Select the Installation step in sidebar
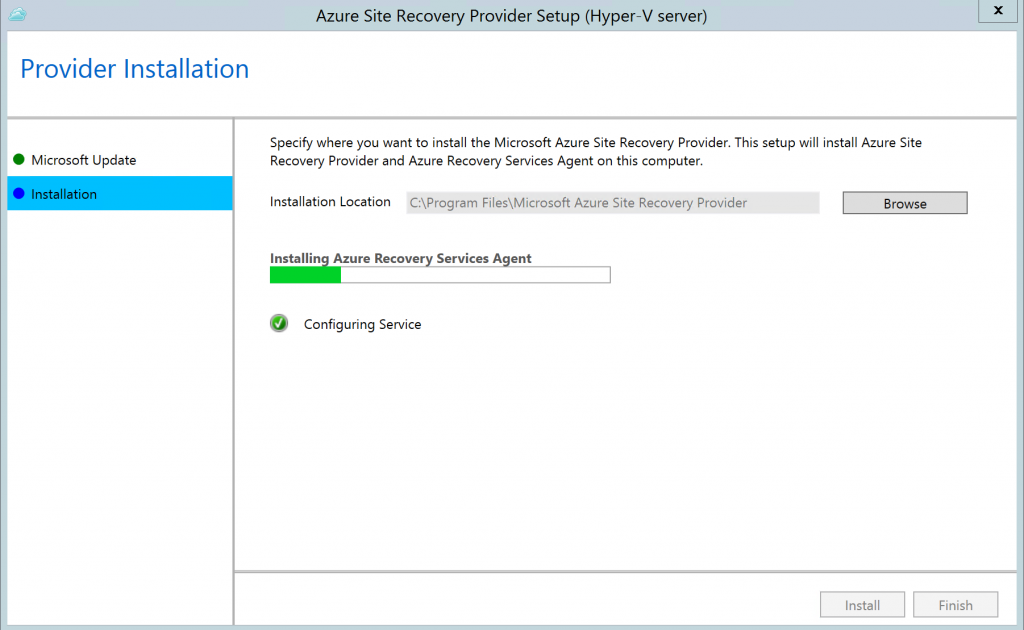Viewport: 1024px width, 630px height. (x=64, y=194)
